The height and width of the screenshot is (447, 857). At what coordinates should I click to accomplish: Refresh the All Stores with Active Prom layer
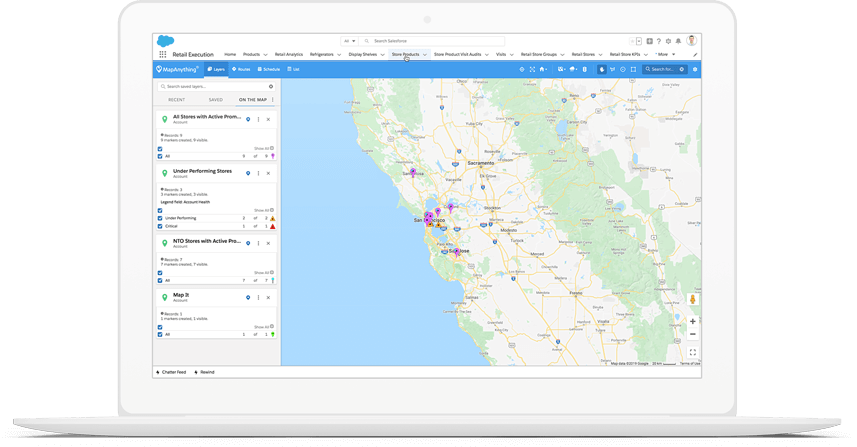point(248,119)
